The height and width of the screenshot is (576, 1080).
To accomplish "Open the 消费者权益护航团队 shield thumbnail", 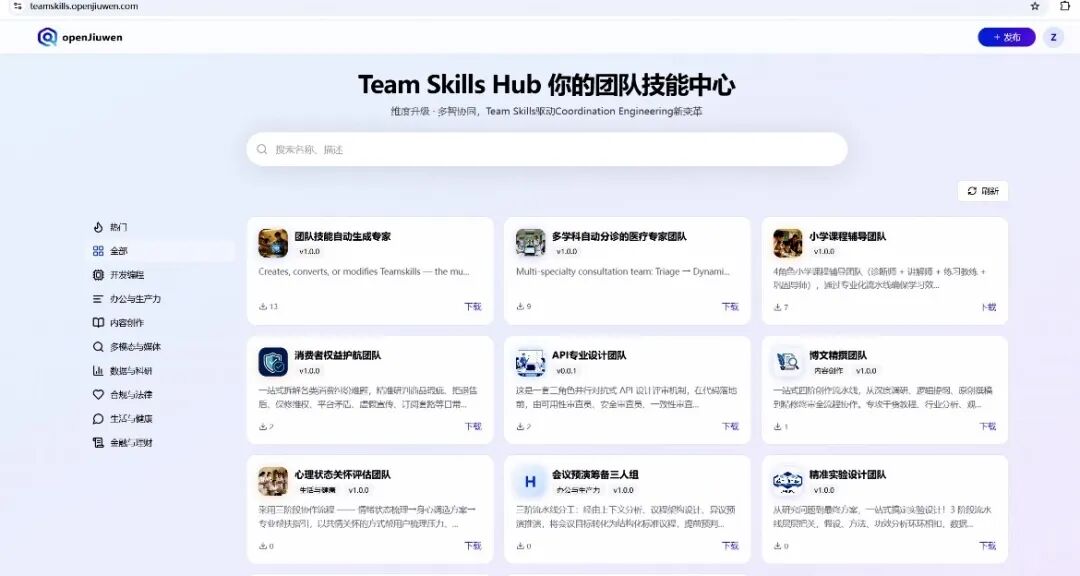I will pos(273,363).
